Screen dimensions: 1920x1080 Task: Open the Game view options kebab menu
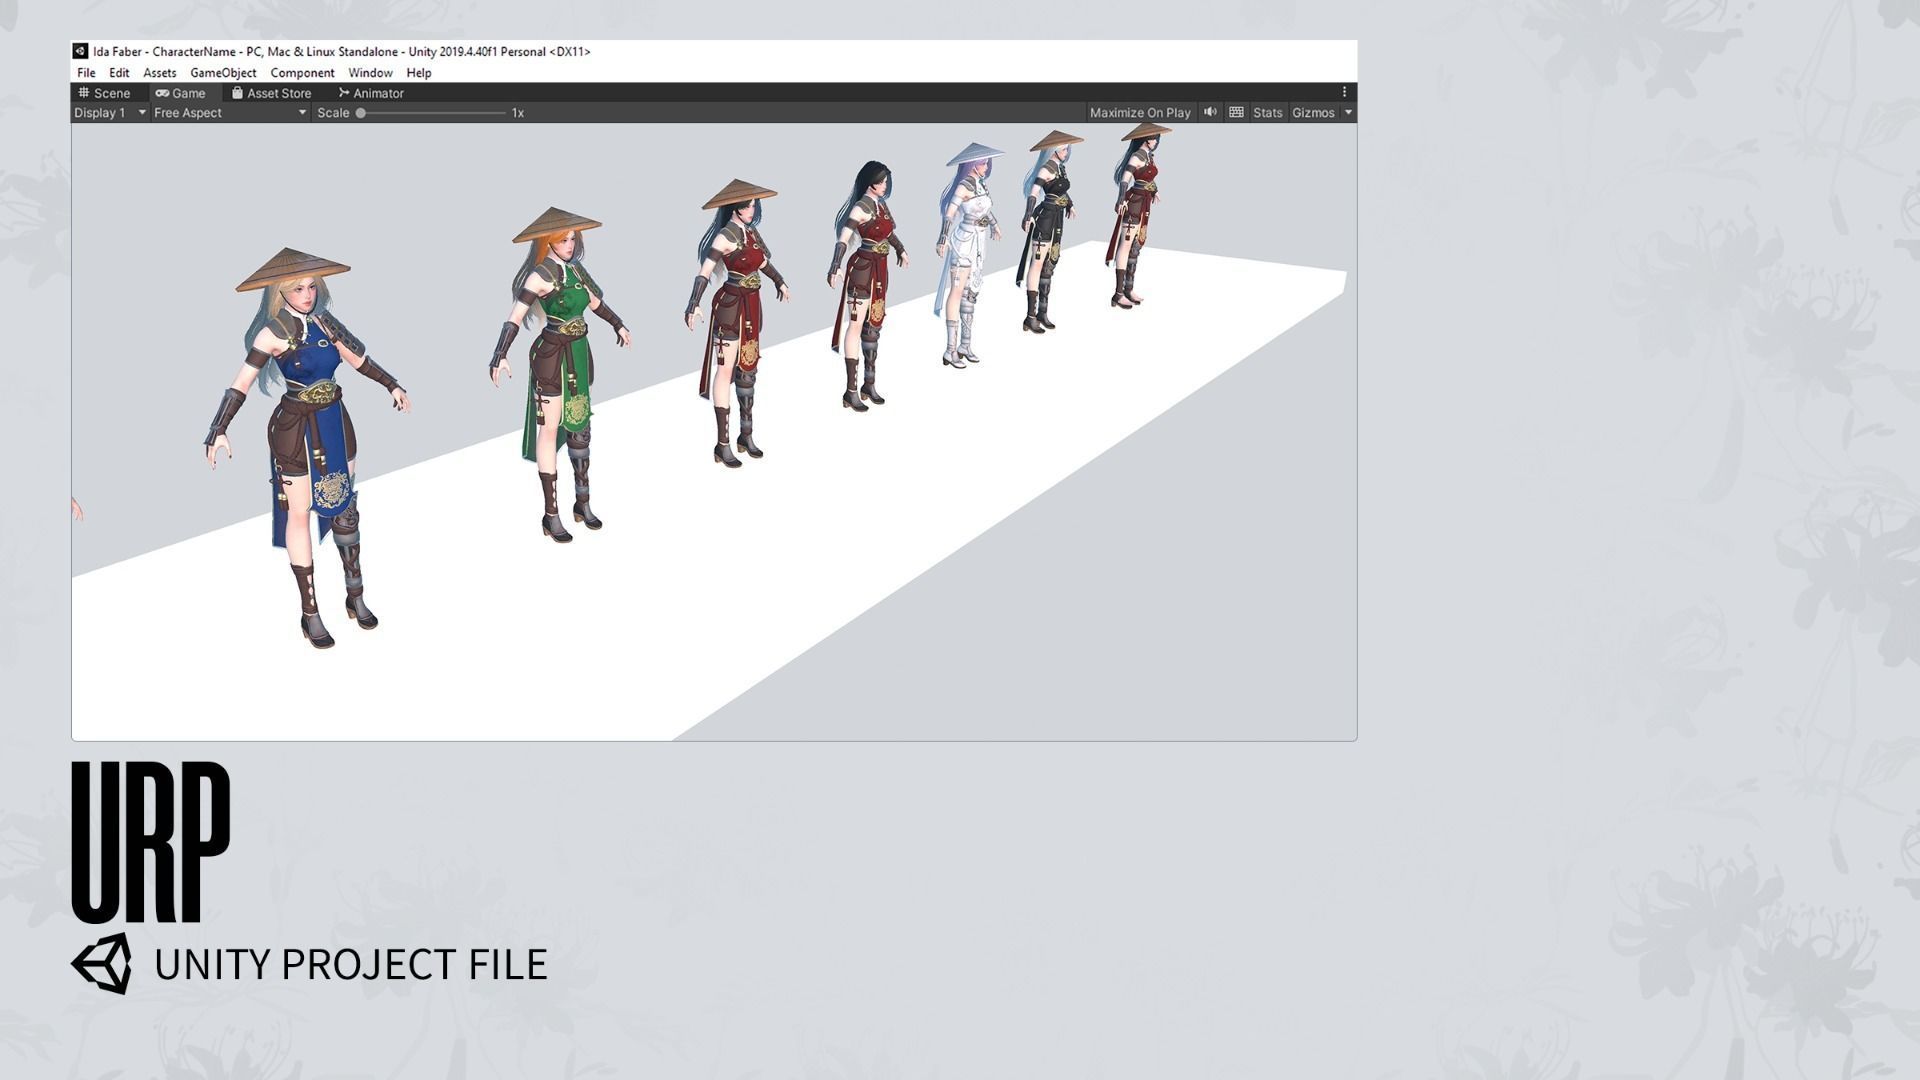coord(1344,92)
